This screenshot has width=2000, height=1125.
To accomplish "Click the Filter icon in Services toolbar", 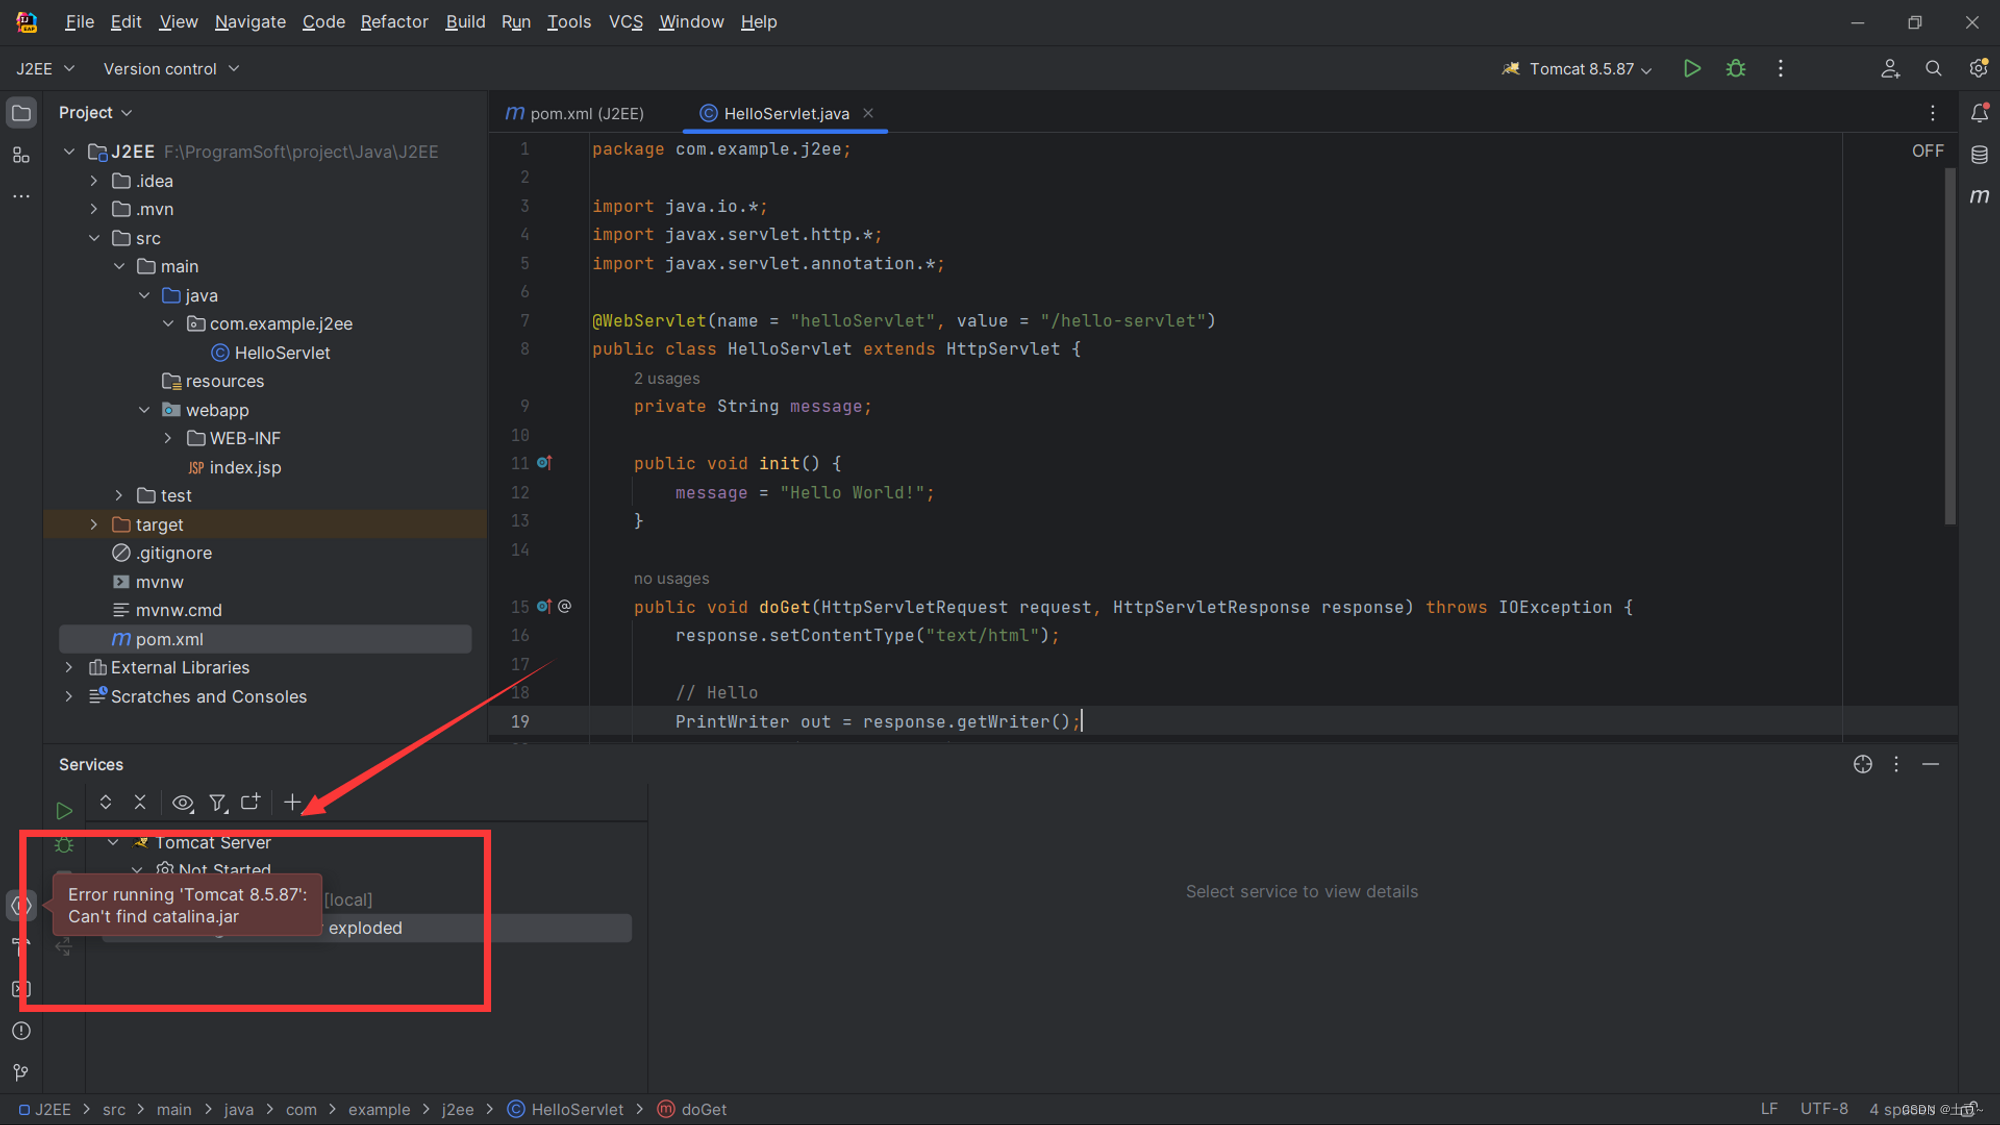I will point(217,803).
